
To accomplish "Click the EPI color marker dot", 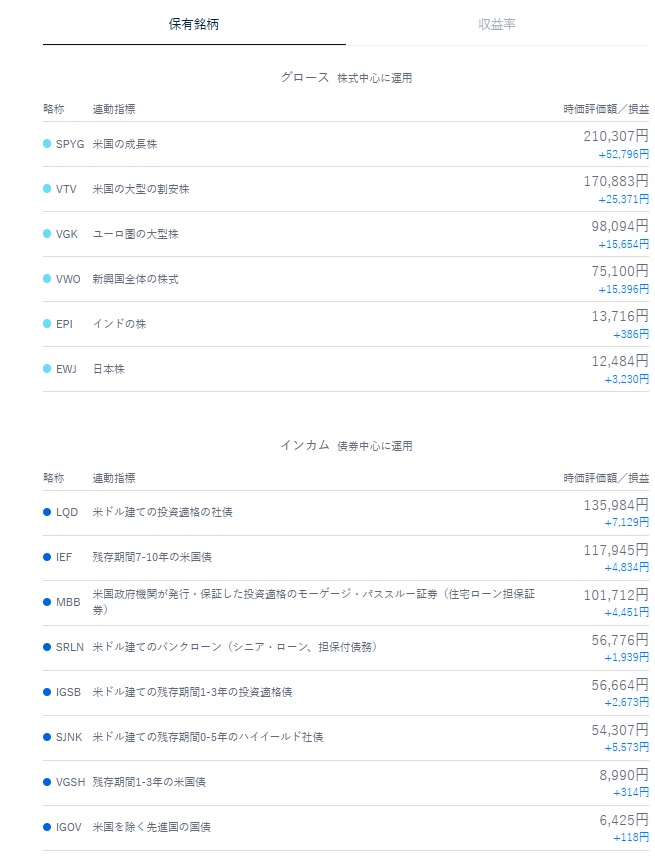I will [x=47, y=324].
